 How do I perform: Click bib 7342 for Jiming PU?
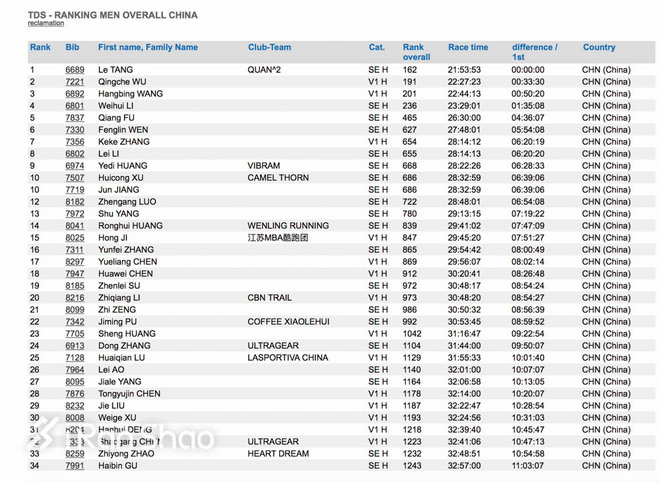[x=75, y=322]
